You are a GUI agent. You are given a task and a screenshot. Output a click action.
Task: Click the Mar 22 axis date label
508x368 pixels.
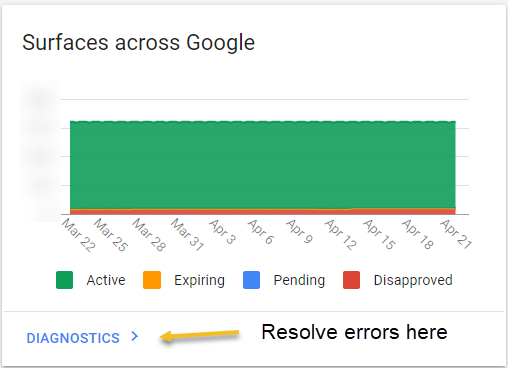79,235
